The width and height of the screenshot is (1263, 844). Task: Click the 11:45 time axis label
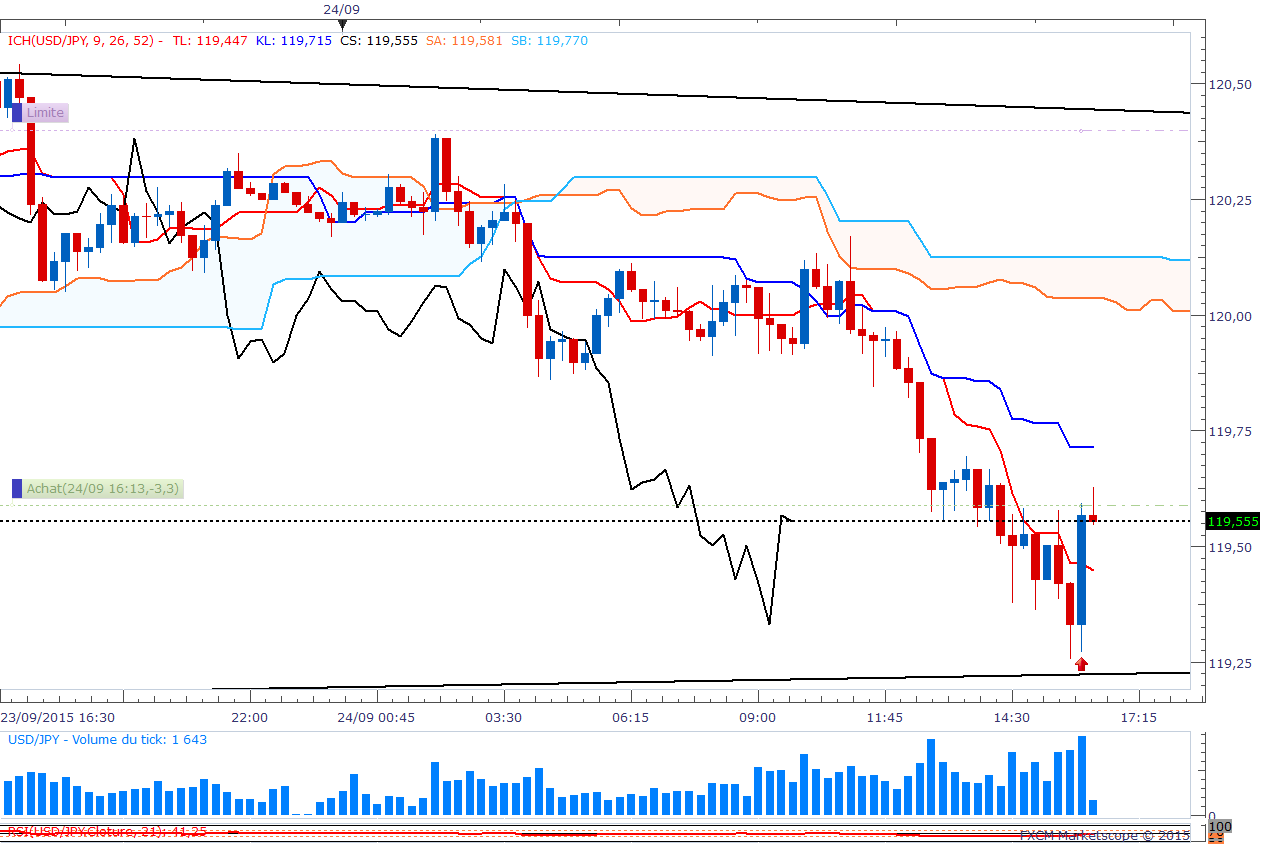[x=884, y=718]
